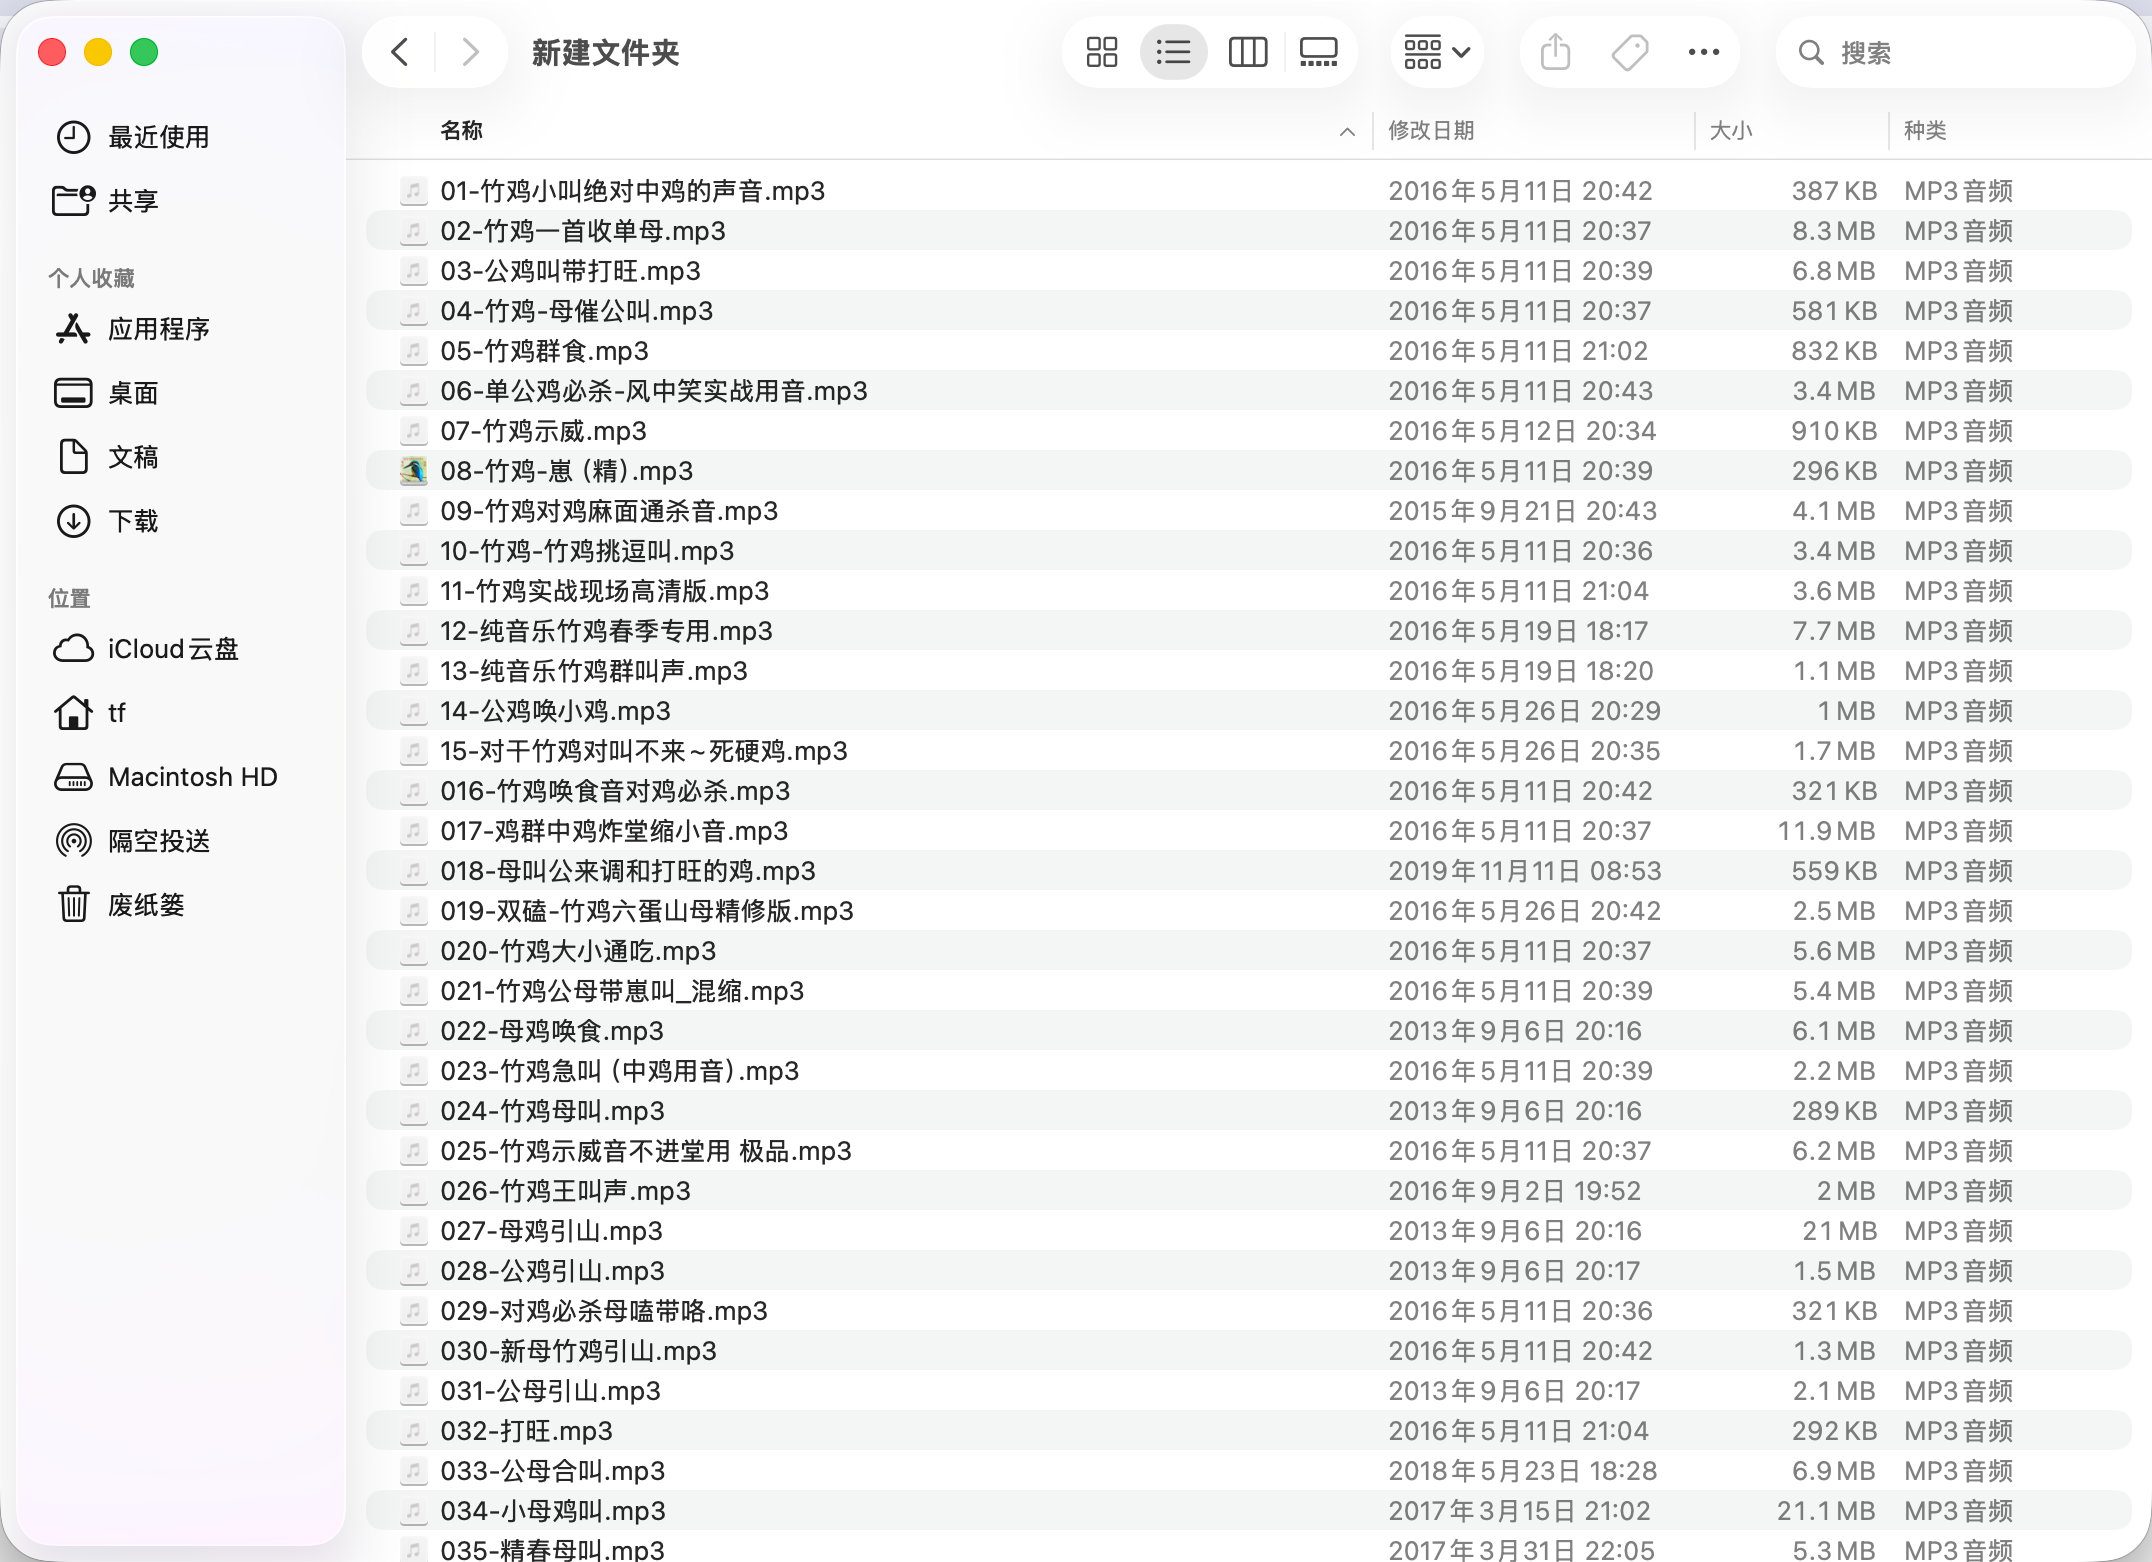The height and width of the screenshot is (1562, 2152).
Task: Open 下载 folder in the sidebar
Action: click(x=132, y=521)
